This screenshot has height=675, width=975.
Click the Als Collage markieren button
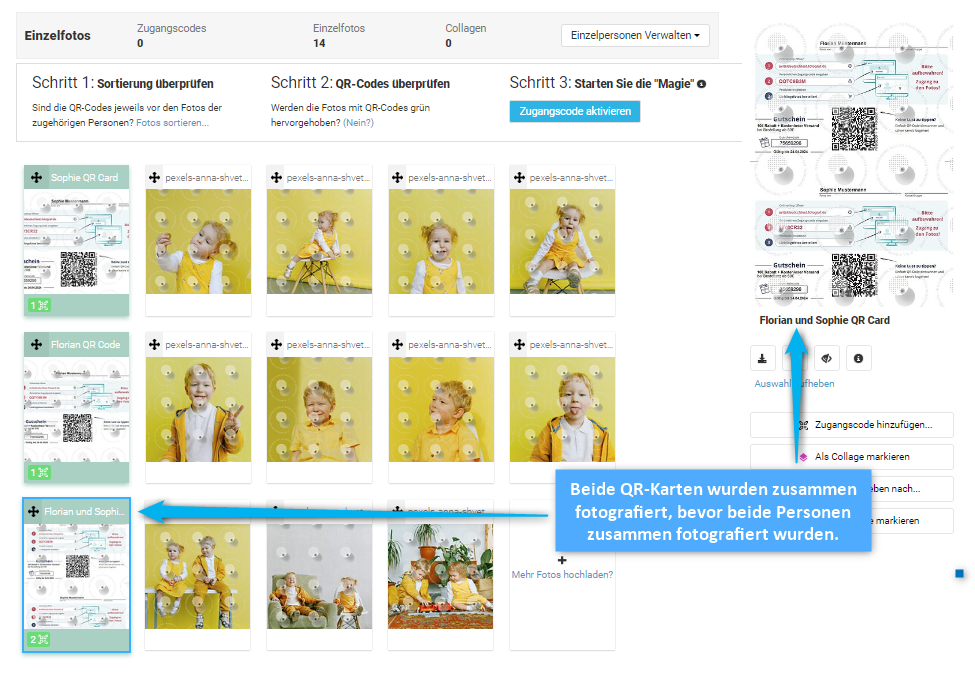(x=851, y=457)
